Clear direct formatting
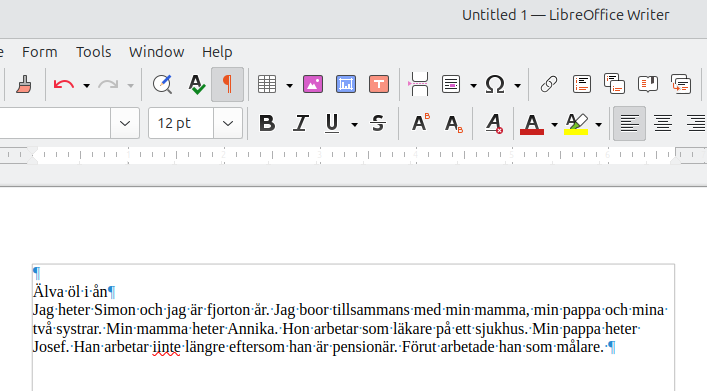Viewport: 707px width, 391px height. (x=494, y=123)
